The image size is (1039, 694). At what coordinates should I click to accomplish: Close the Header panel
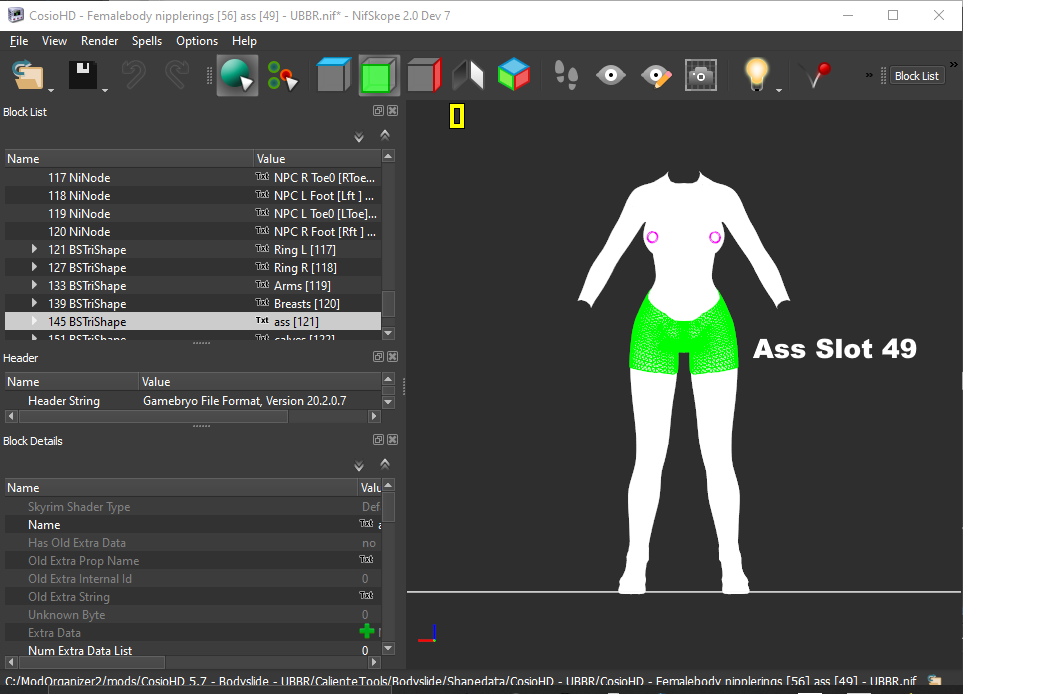[392, 357]
